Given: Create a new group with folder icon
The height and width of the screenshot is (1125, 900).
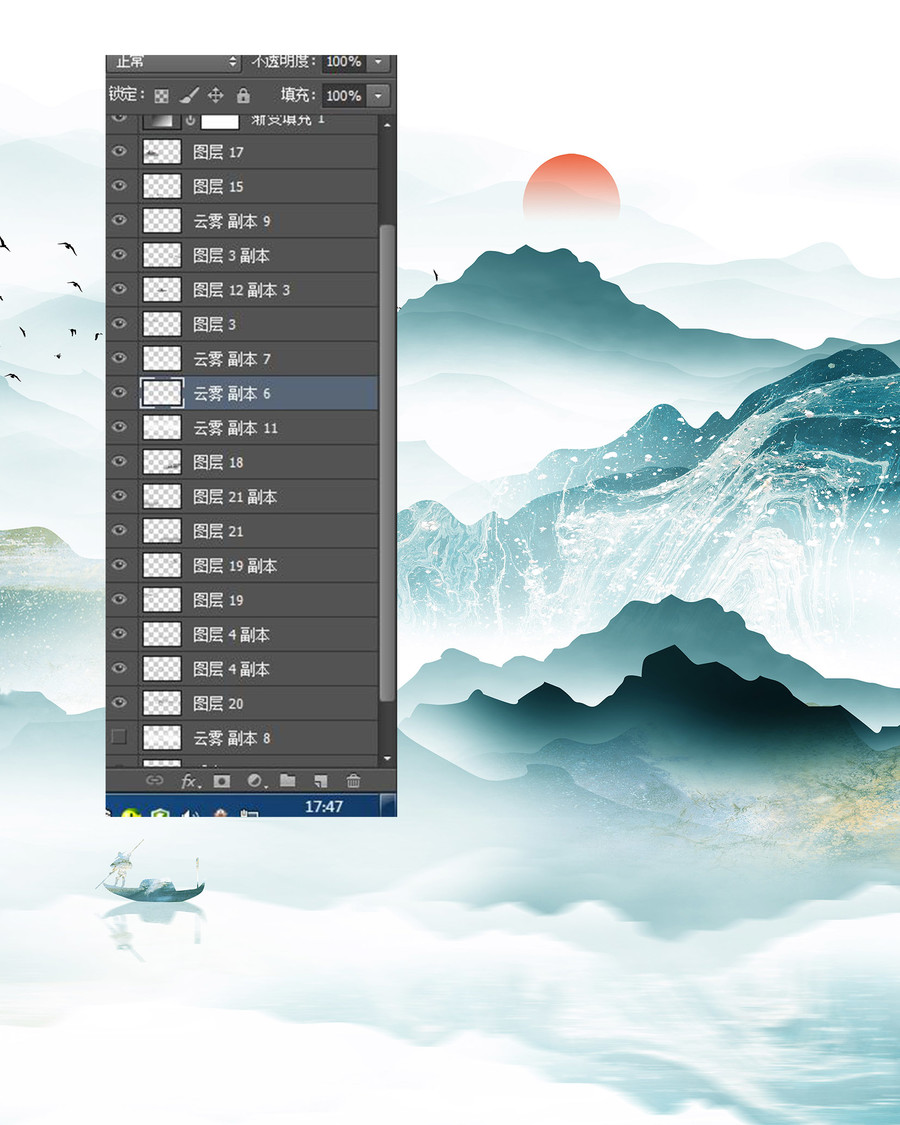Looking at the screenshot, I should [288, 780].
